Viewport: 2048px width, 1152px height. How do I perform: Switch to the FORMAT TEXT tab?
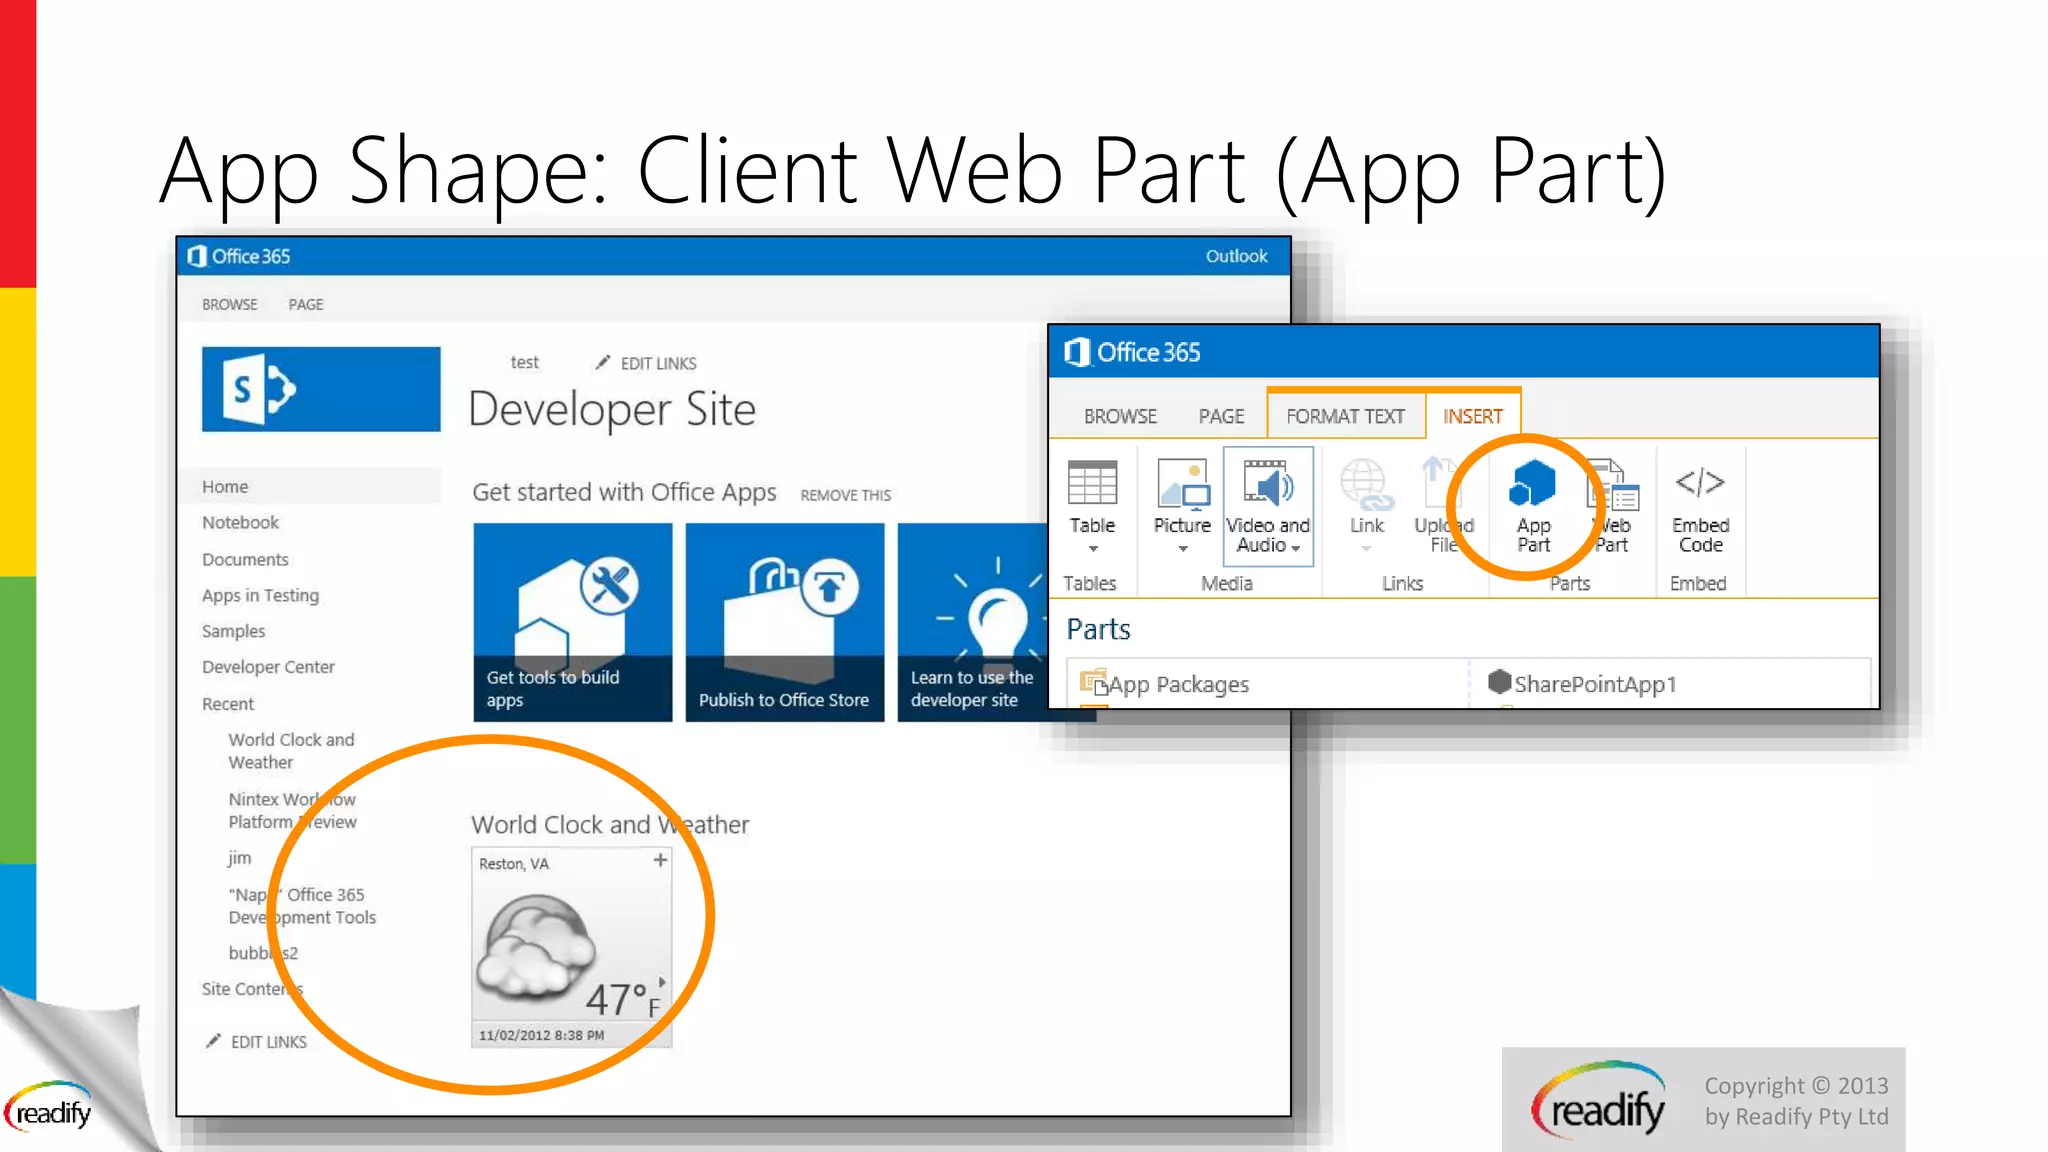[x=1345, y=416]
